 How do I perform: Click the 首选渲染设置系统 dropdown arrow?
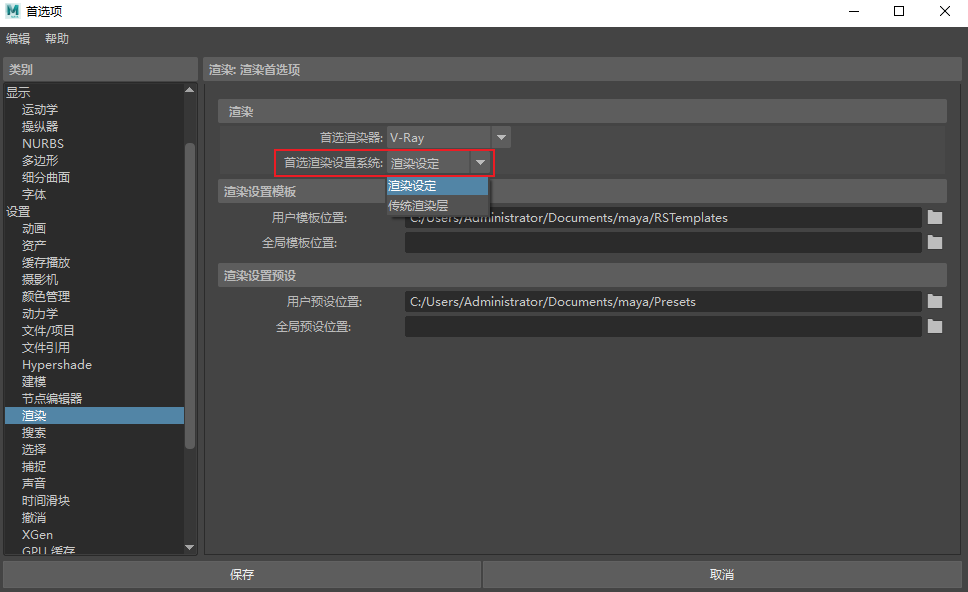[x=479, y=162]
